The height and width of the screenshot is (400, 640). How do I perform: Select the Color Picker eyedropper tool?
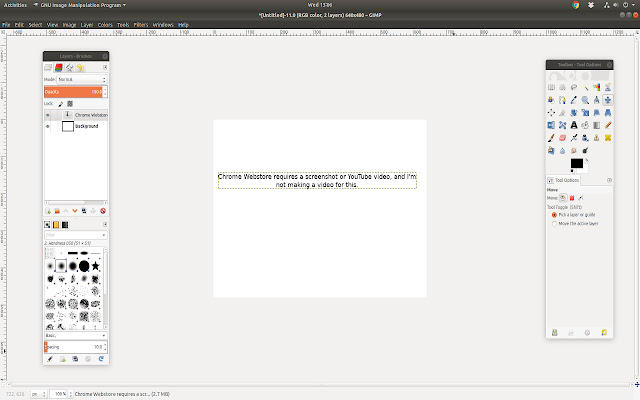click(574, 100)
